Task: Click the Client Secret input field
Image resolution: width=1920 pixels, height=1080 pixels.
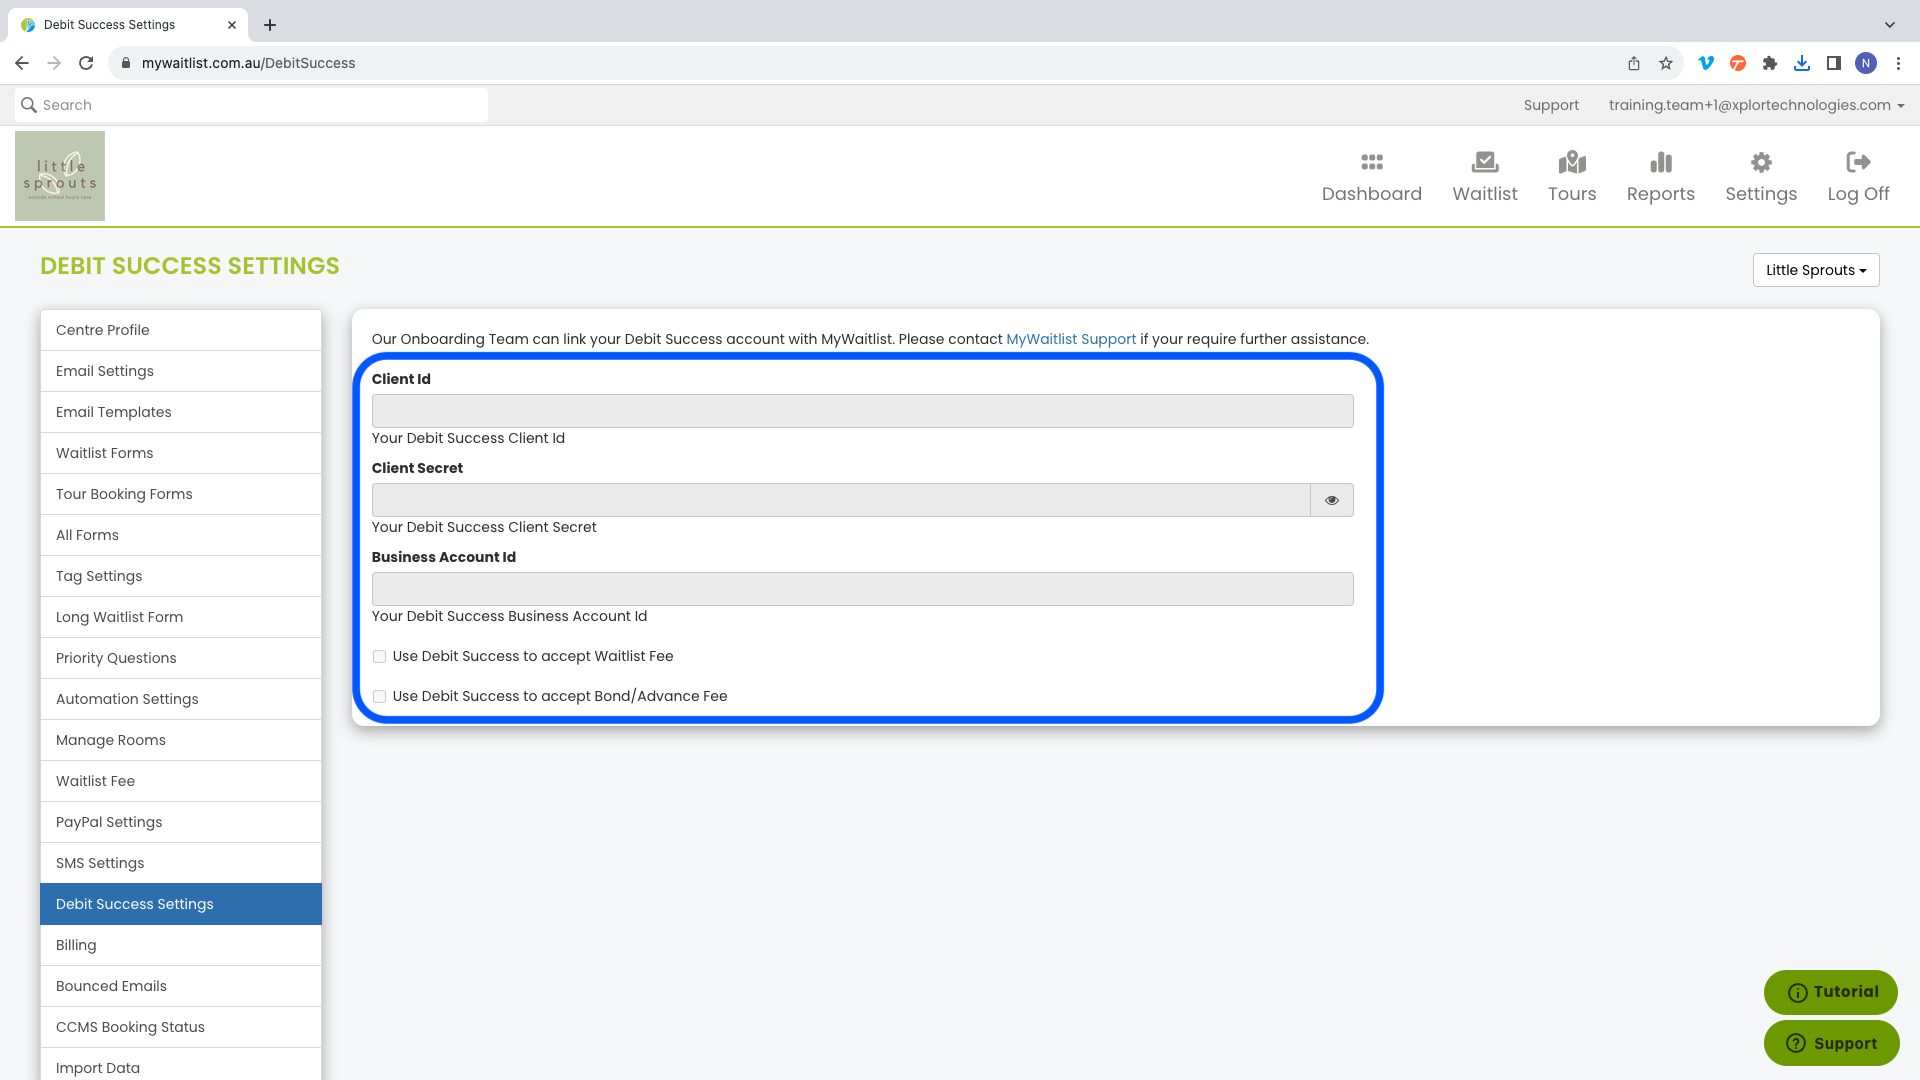Action: pos(841,500)
